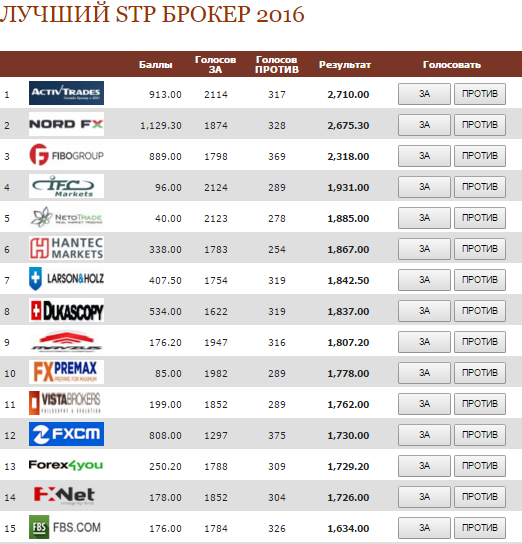Vote ПРОТИВ for Nord FX
522x544 pixels.
click(480, 125)
